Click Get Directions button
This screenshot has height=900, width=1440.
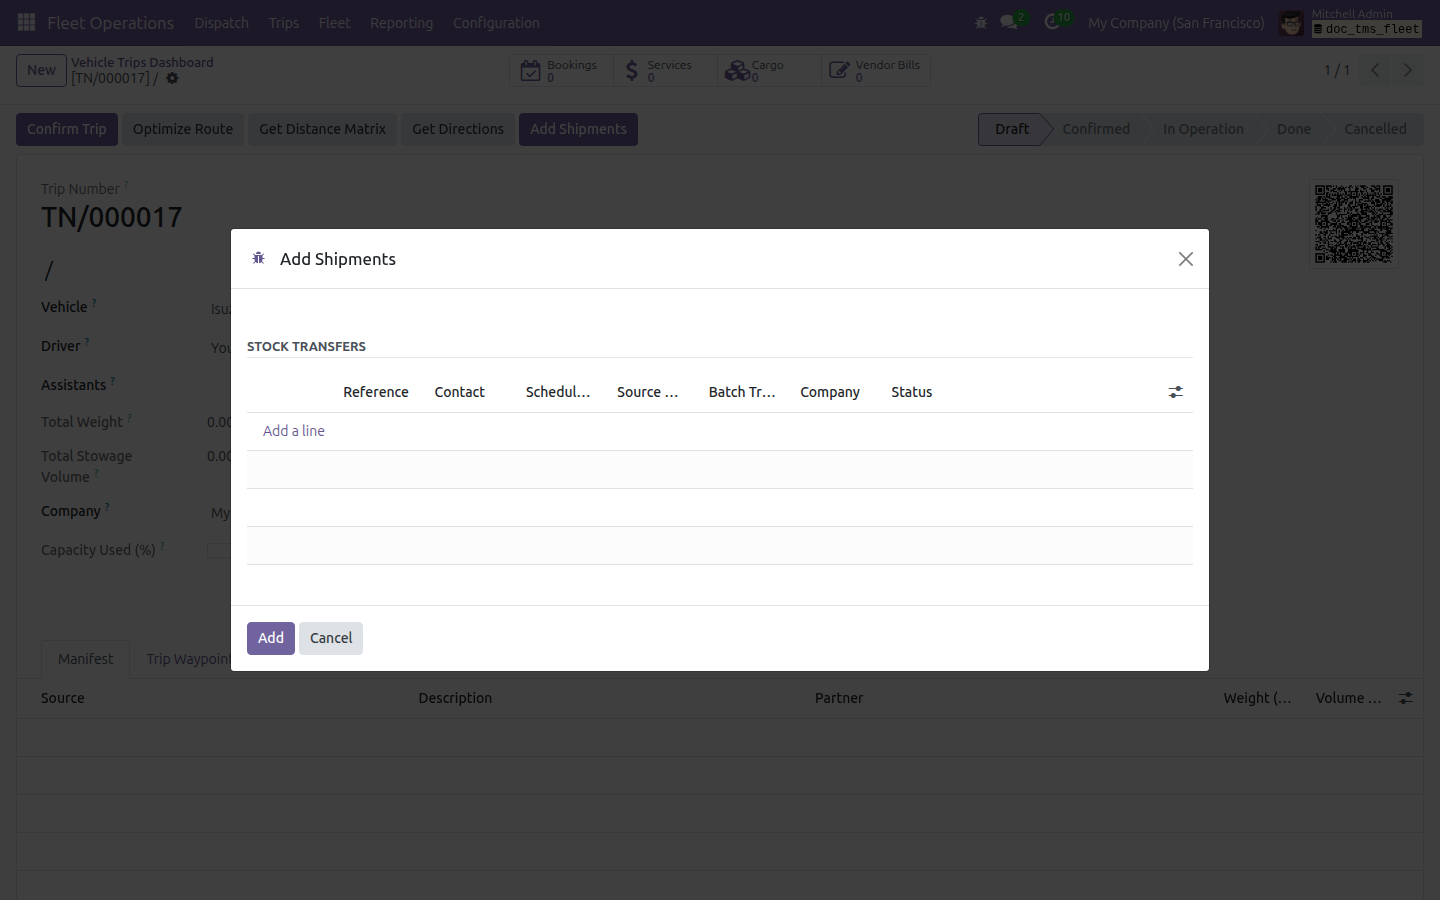tap(458, 129)
